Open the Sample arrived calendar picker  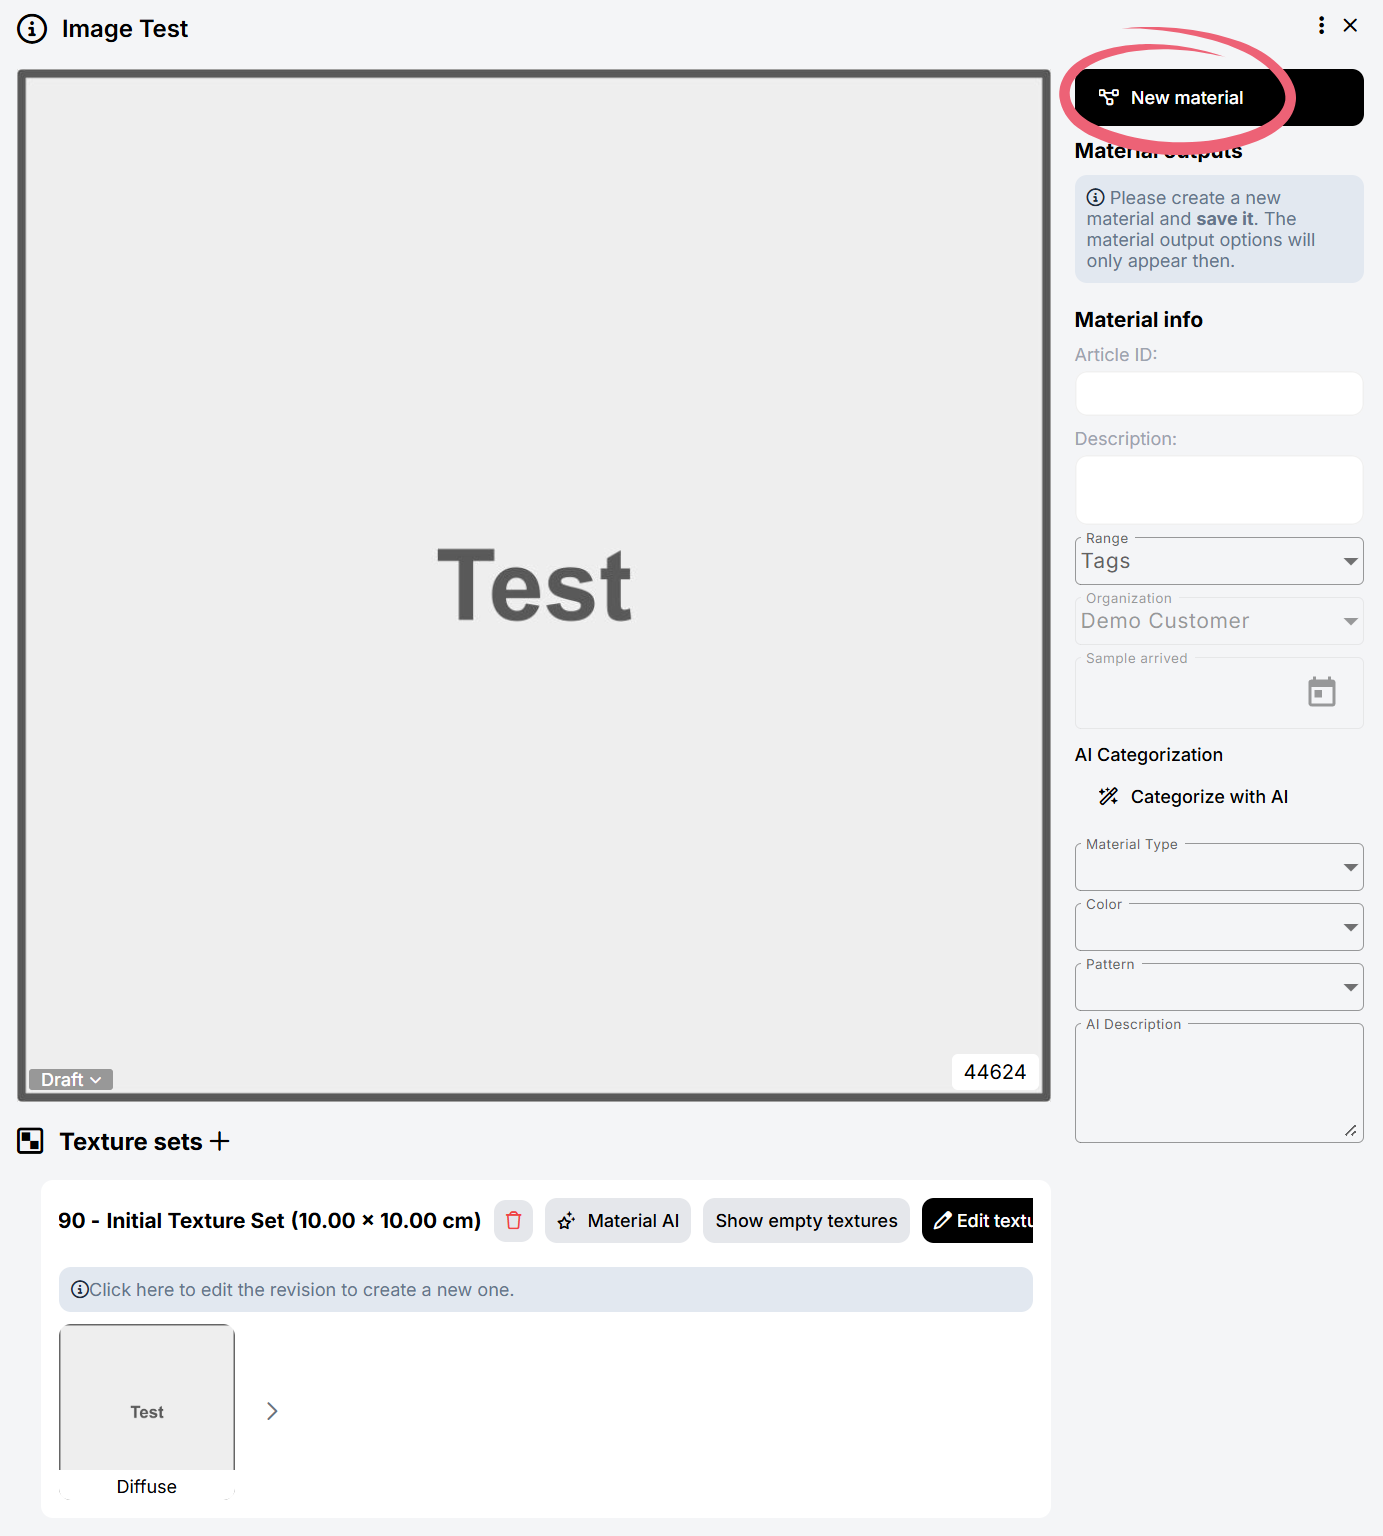coord(1321,692)
